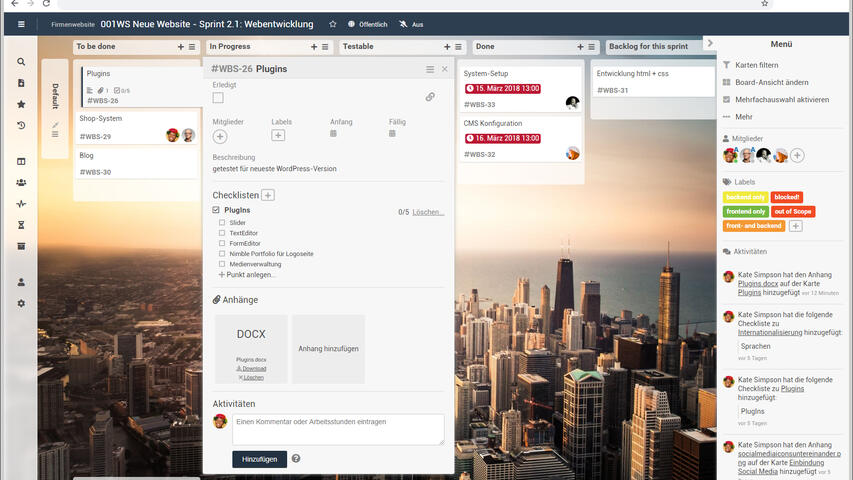Add a new card to To be done
The image size is (853, 480).
coord(181,47)
